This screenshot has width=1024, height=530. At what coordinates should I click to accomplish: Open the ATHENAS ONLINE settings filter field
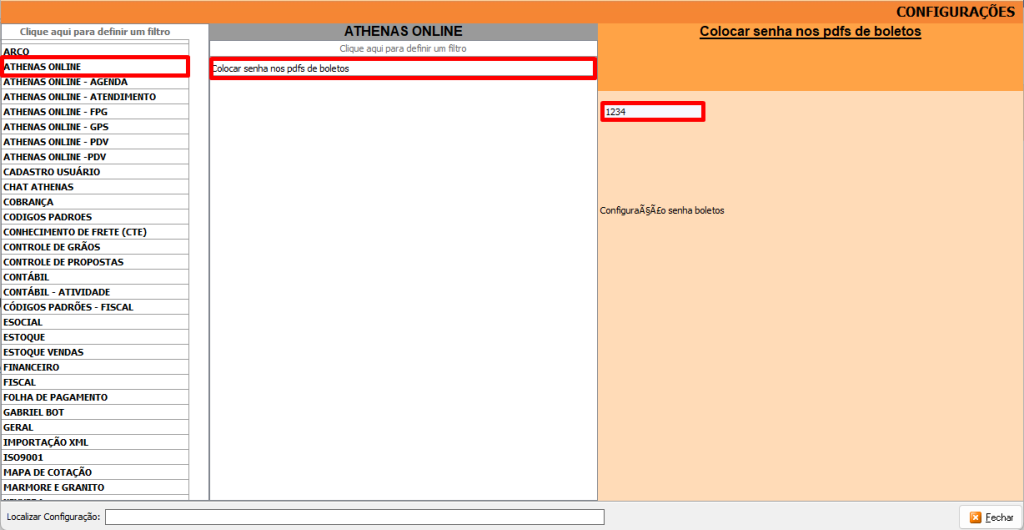point(403,48)
